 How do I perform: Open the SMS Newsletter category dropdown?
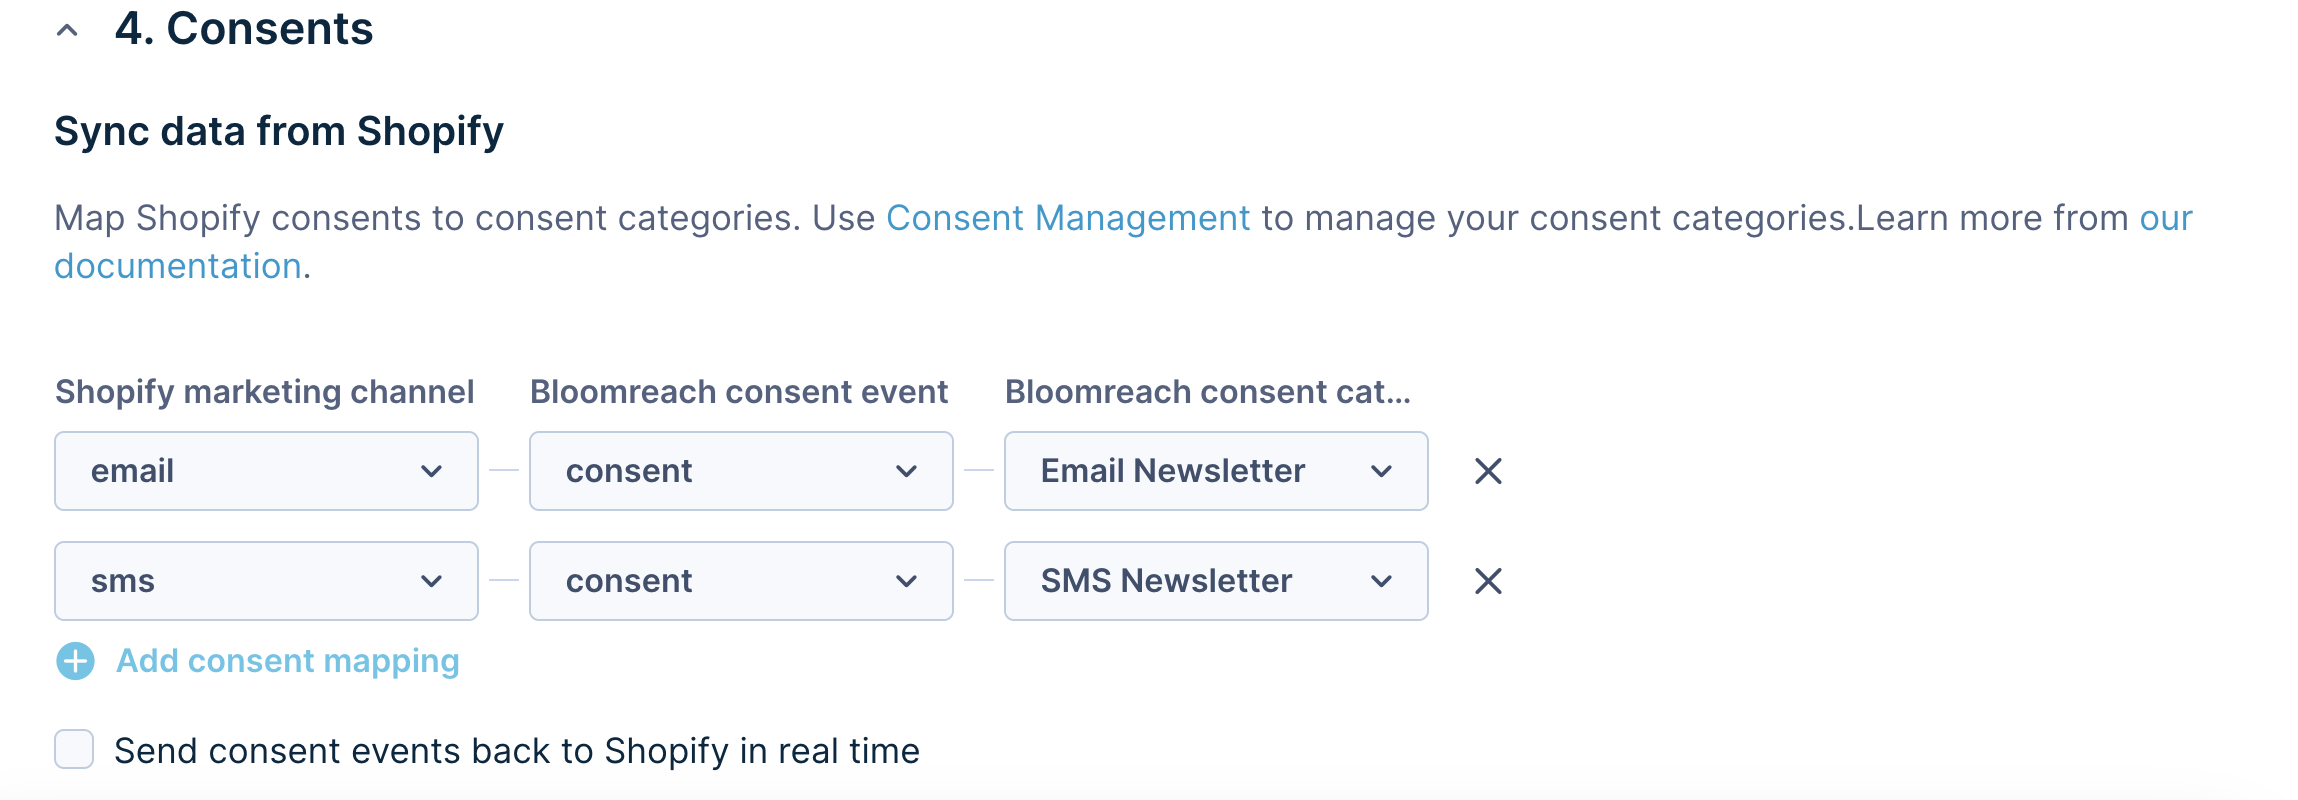[1216, 581]
